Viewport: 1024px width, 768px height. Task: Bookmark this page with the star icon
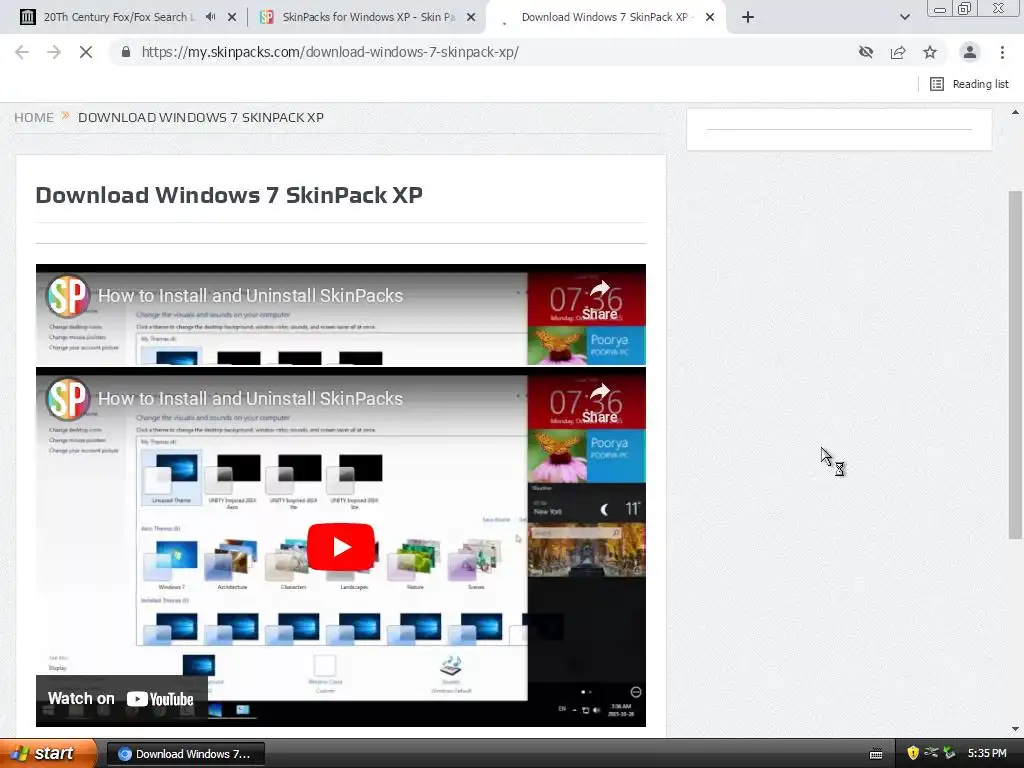930,52
